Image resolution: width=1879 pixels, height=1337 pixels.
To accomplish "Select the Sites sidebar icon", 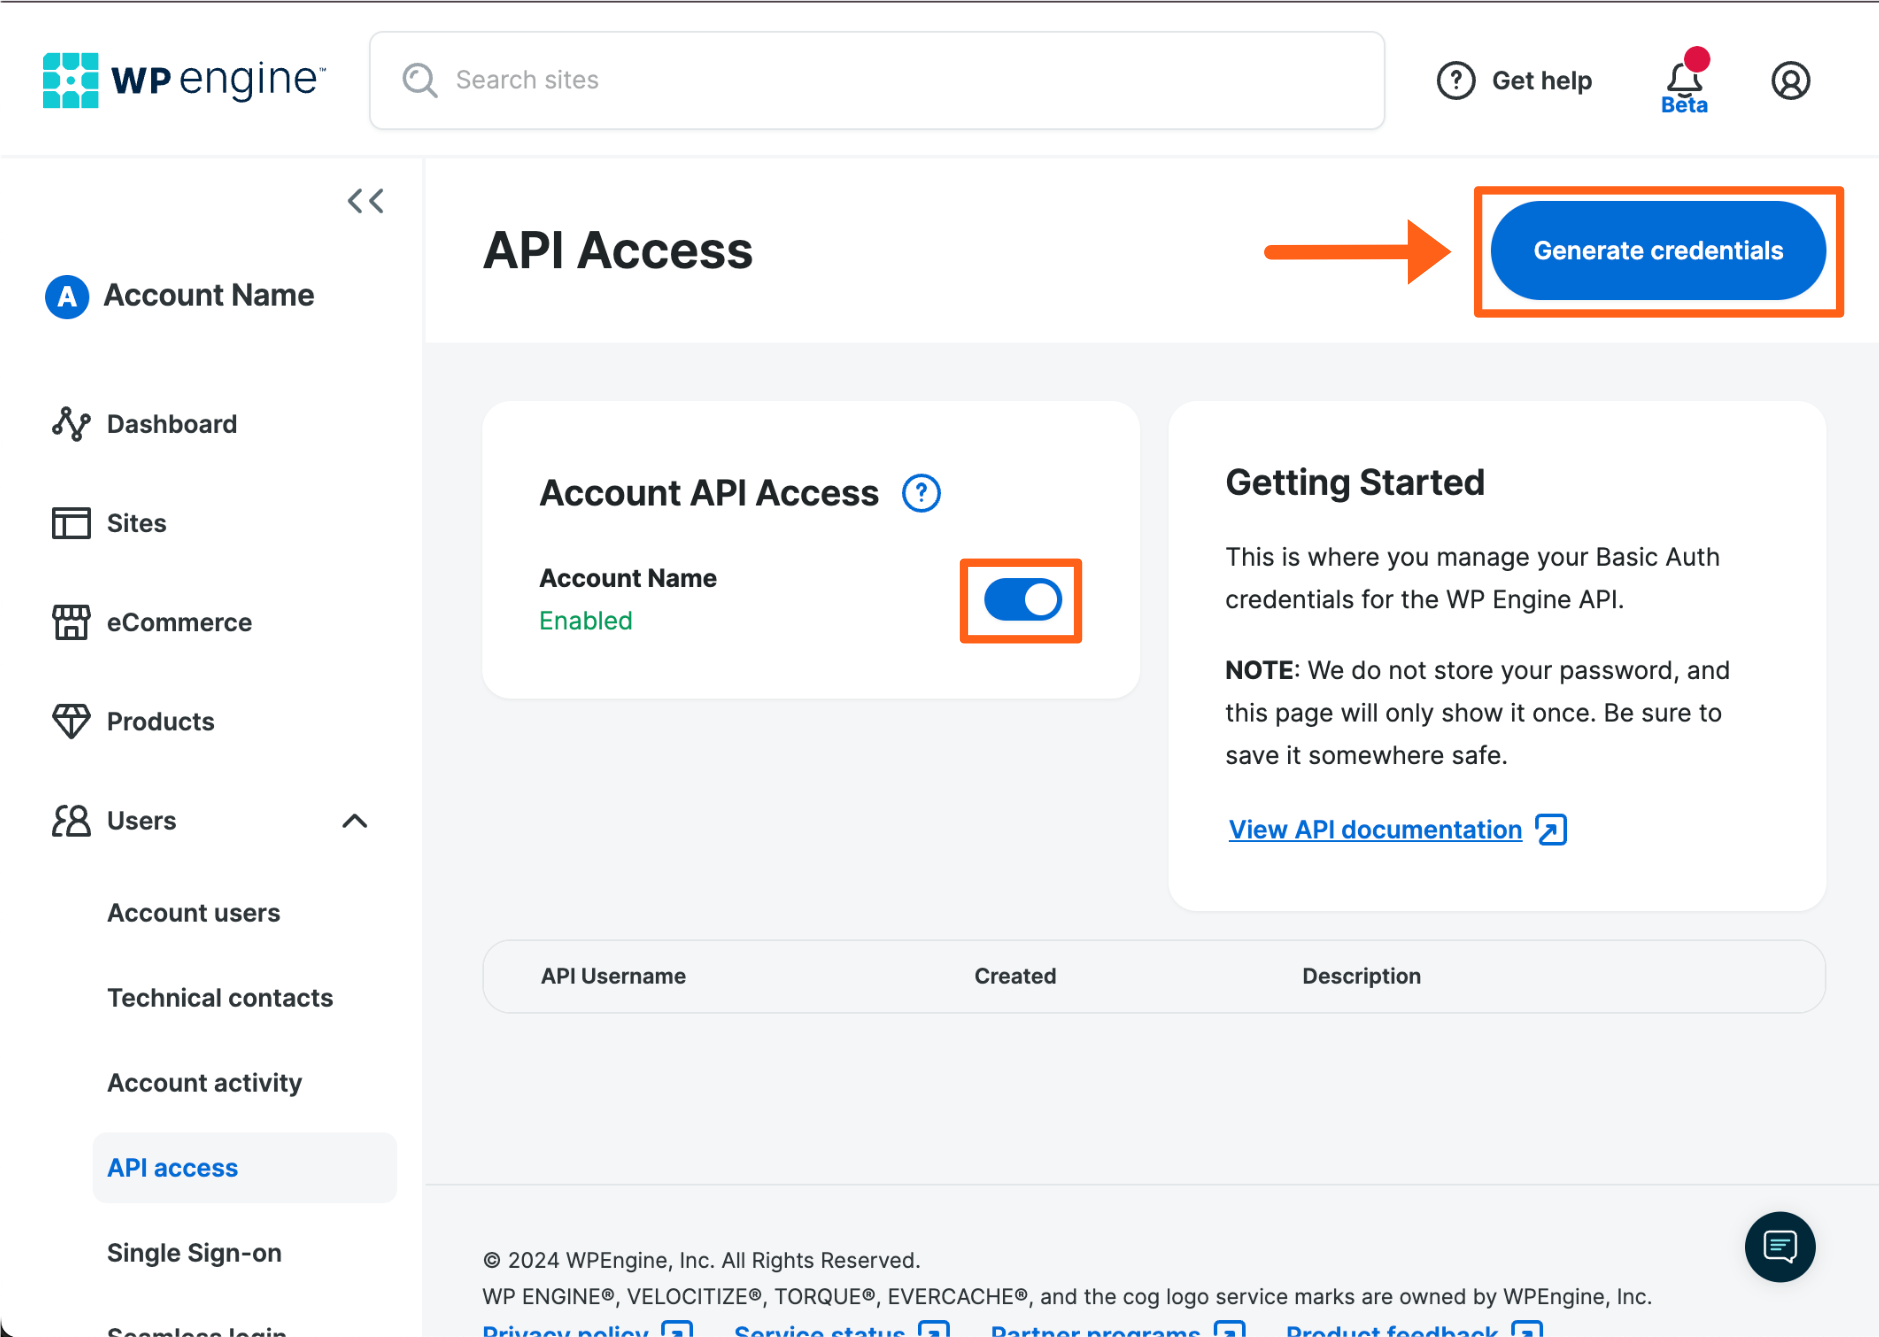I will (x=70, y=522).
